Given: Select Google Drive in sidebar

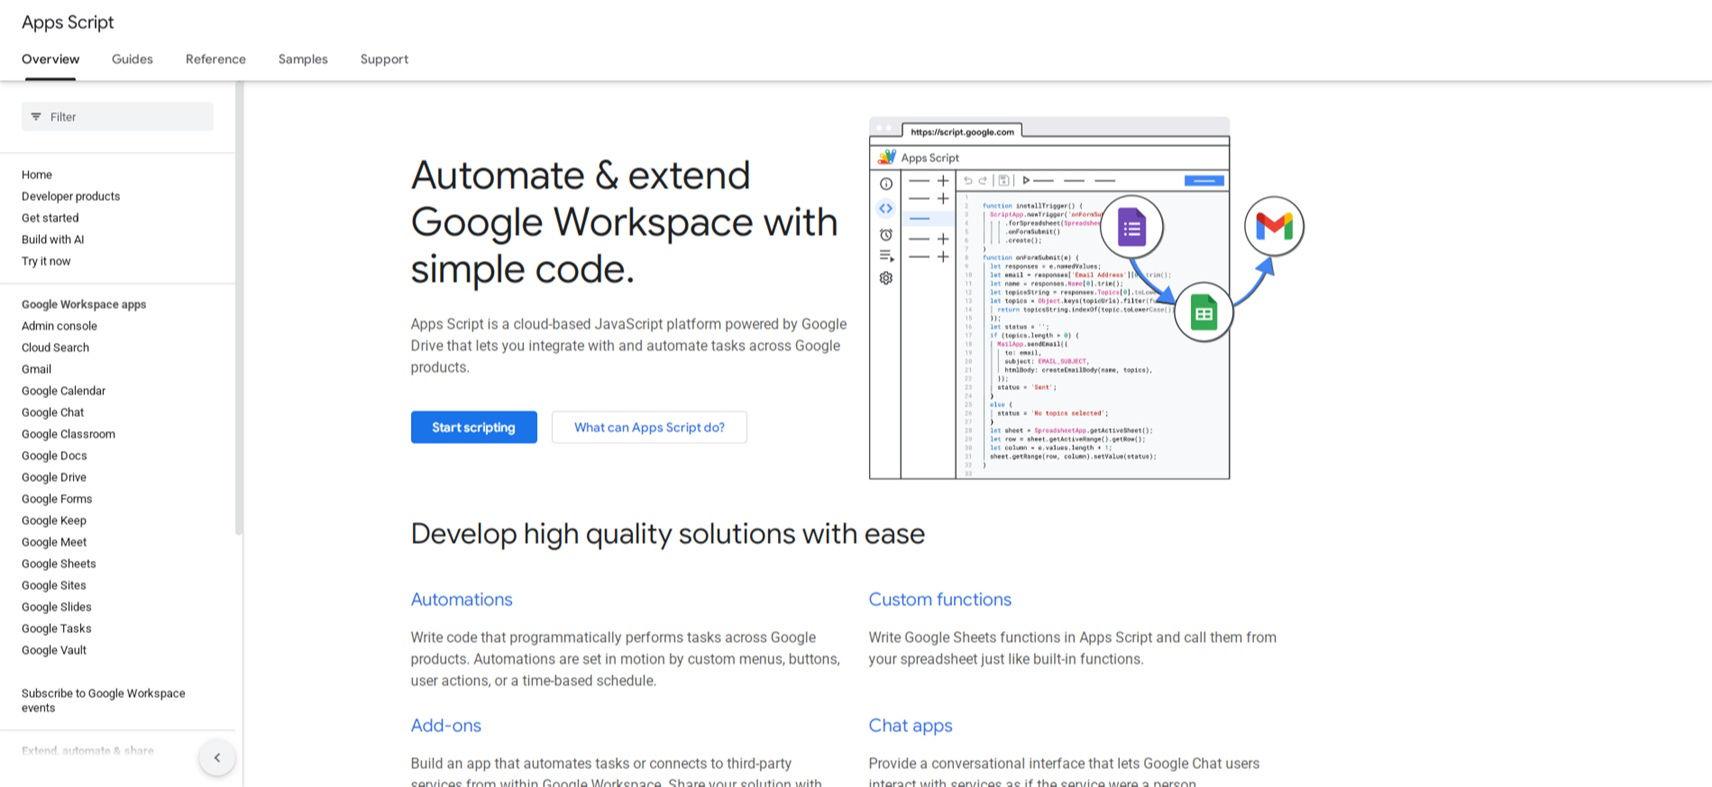Looking at the screenshot, I should (54, 478).
